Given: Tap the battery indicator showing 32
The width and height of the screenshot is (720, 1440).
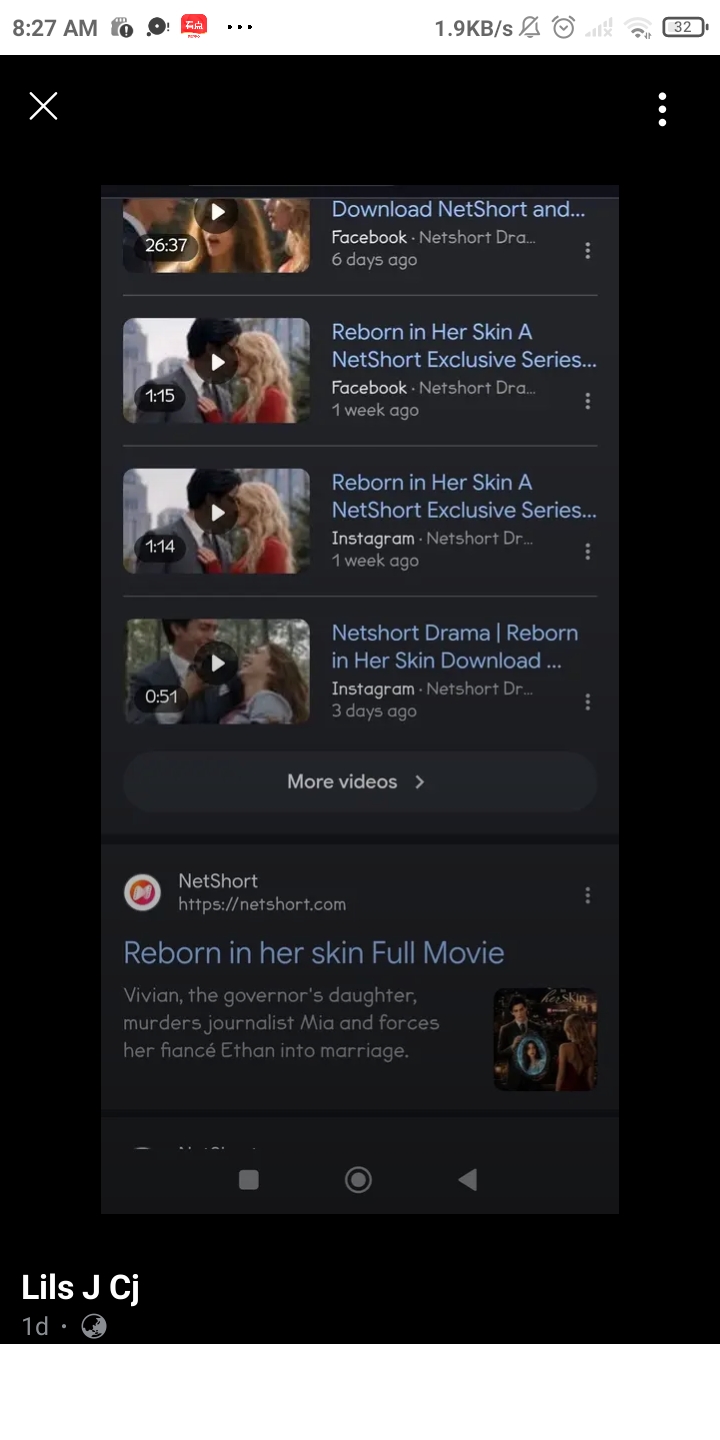Looking at the screenshot, I should [x=683, y=27].
